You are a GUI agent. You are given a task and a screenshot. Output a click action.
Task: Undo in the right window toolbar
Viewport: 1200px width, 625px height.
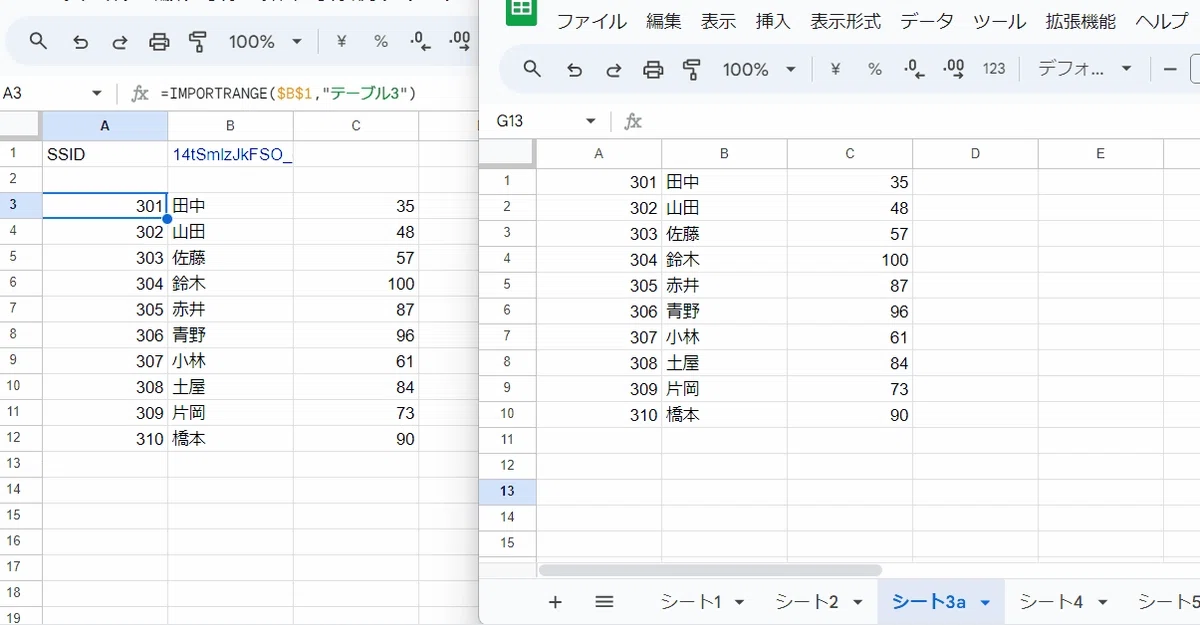575,69
